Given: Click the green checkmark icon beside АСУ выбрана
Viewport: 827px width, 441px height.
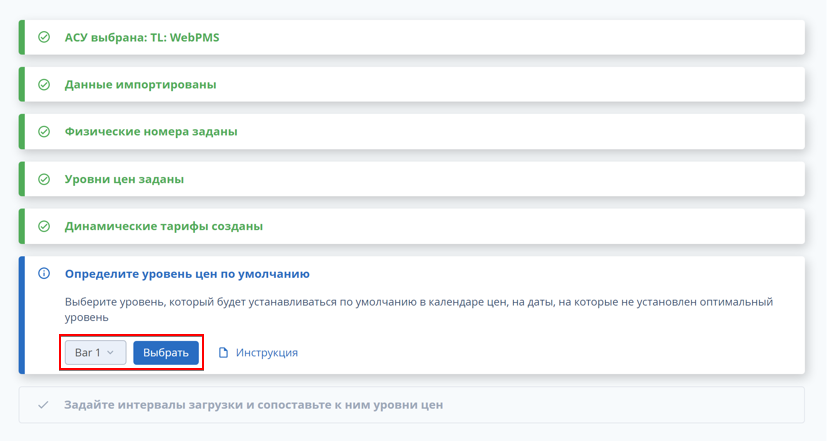Looking at the screenshot, I should [x=44, y=37].
